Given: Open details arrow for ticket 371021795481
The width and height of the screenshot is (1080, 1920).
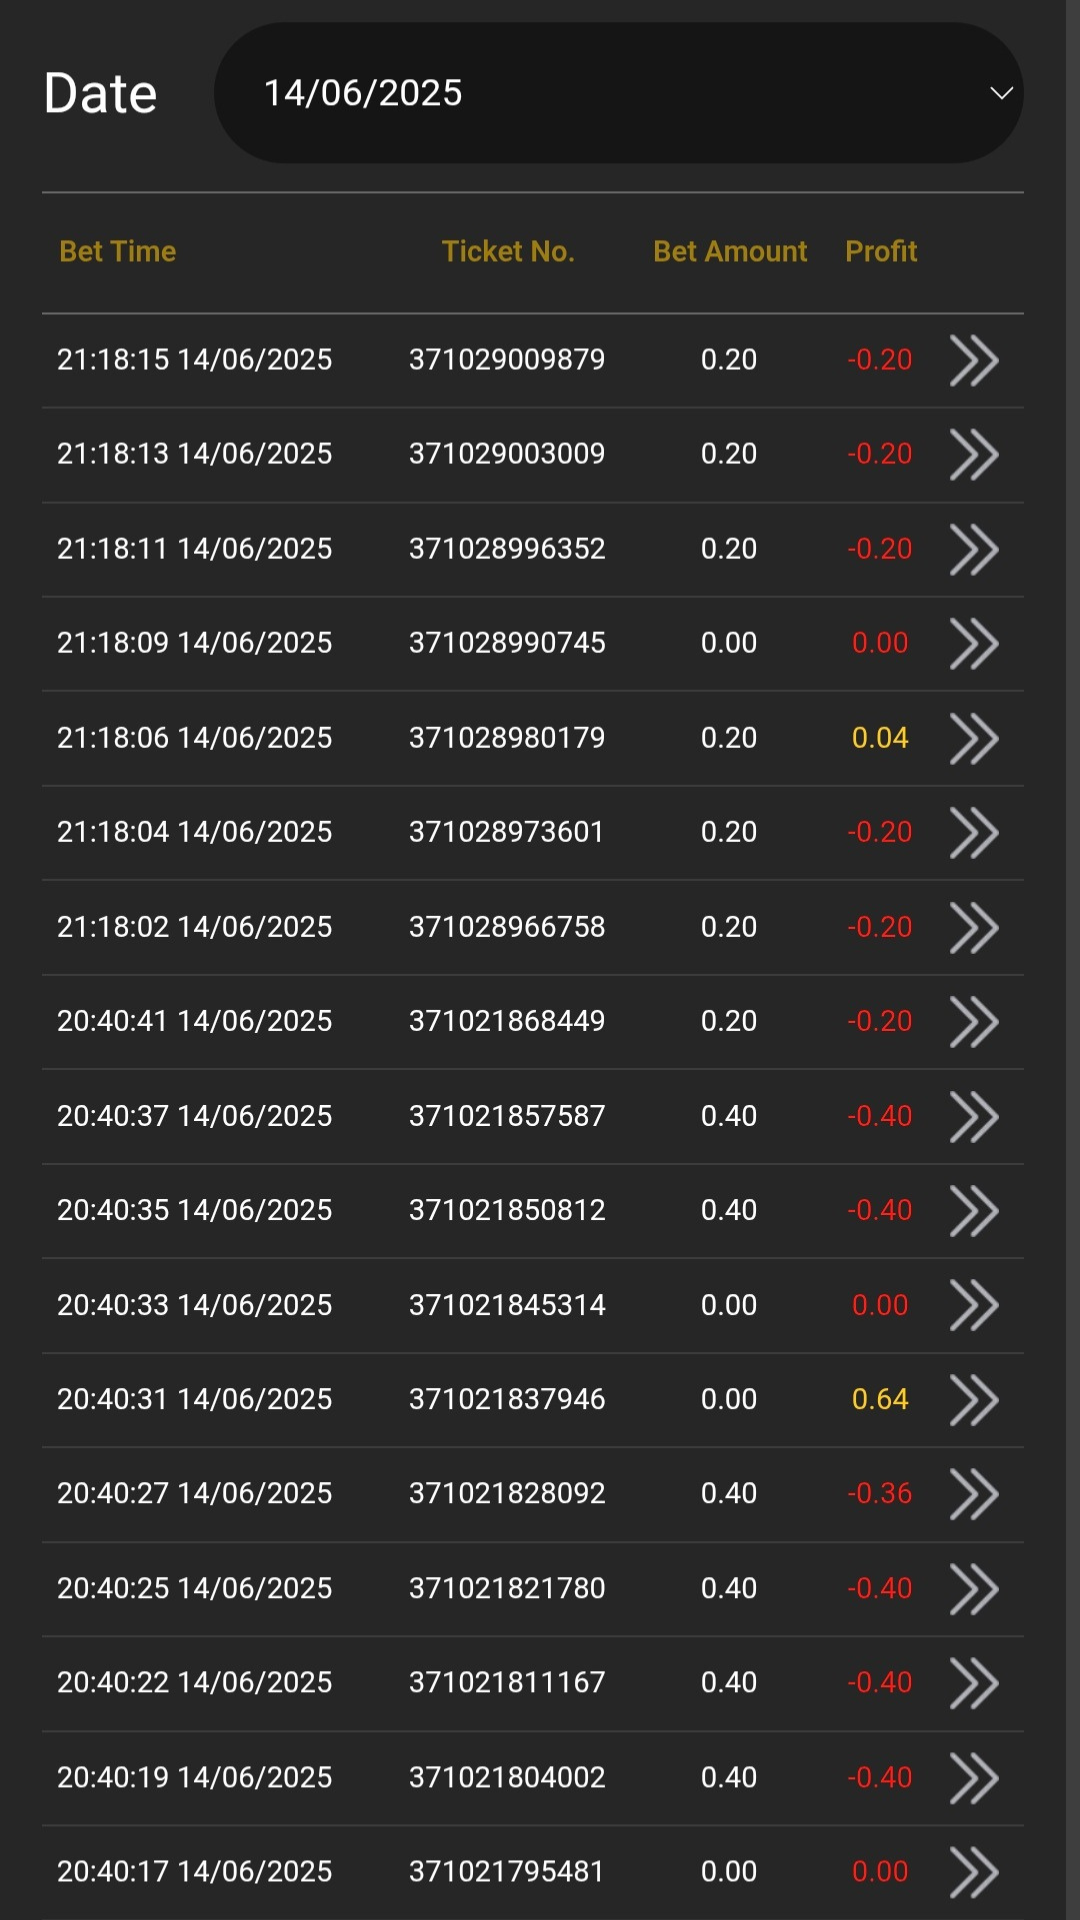Looking at the screenshot, I should point(974,1871).
